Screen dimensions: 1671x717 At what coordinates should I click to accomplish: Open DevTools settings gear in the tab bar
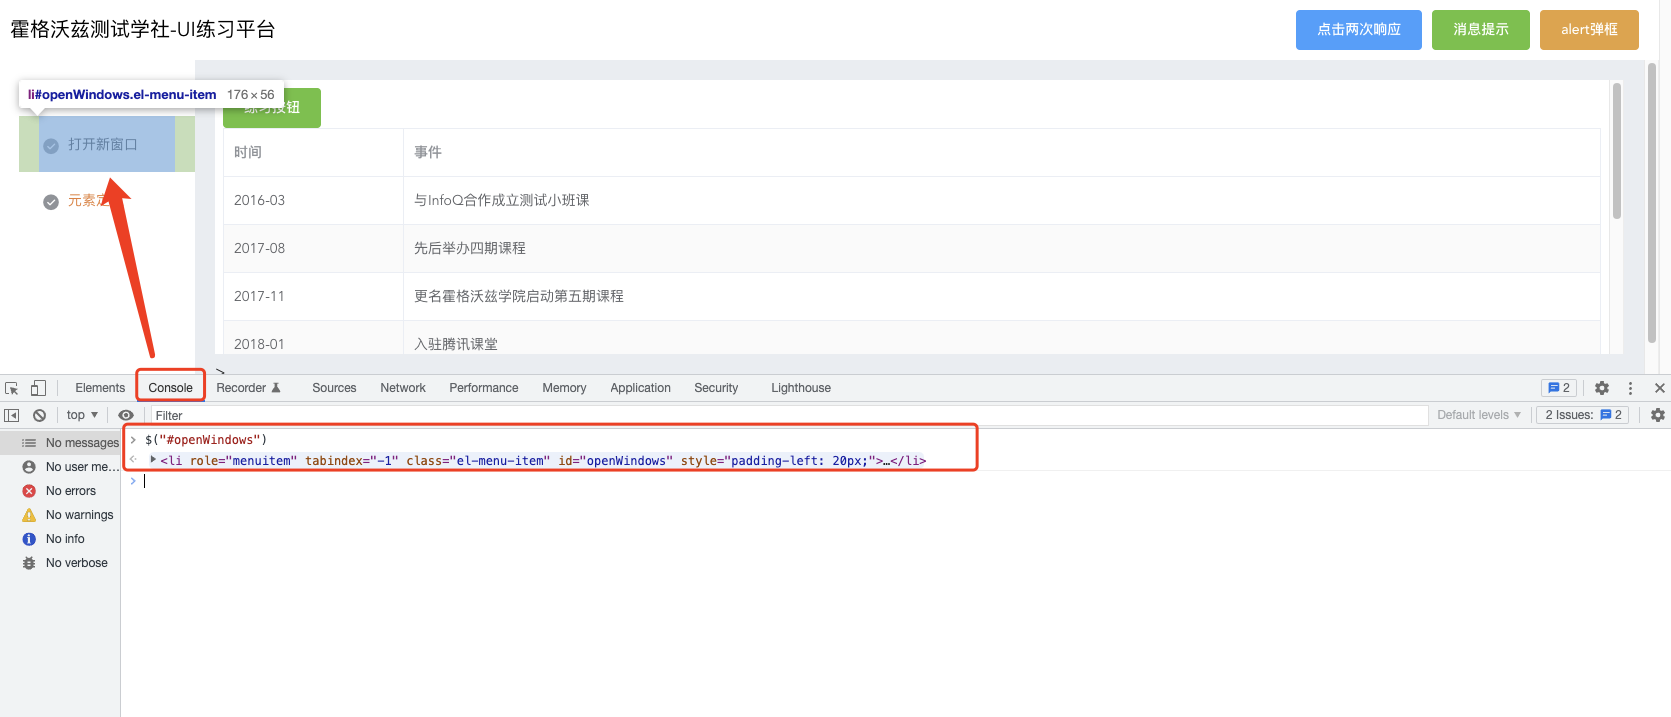(1602, 388)
